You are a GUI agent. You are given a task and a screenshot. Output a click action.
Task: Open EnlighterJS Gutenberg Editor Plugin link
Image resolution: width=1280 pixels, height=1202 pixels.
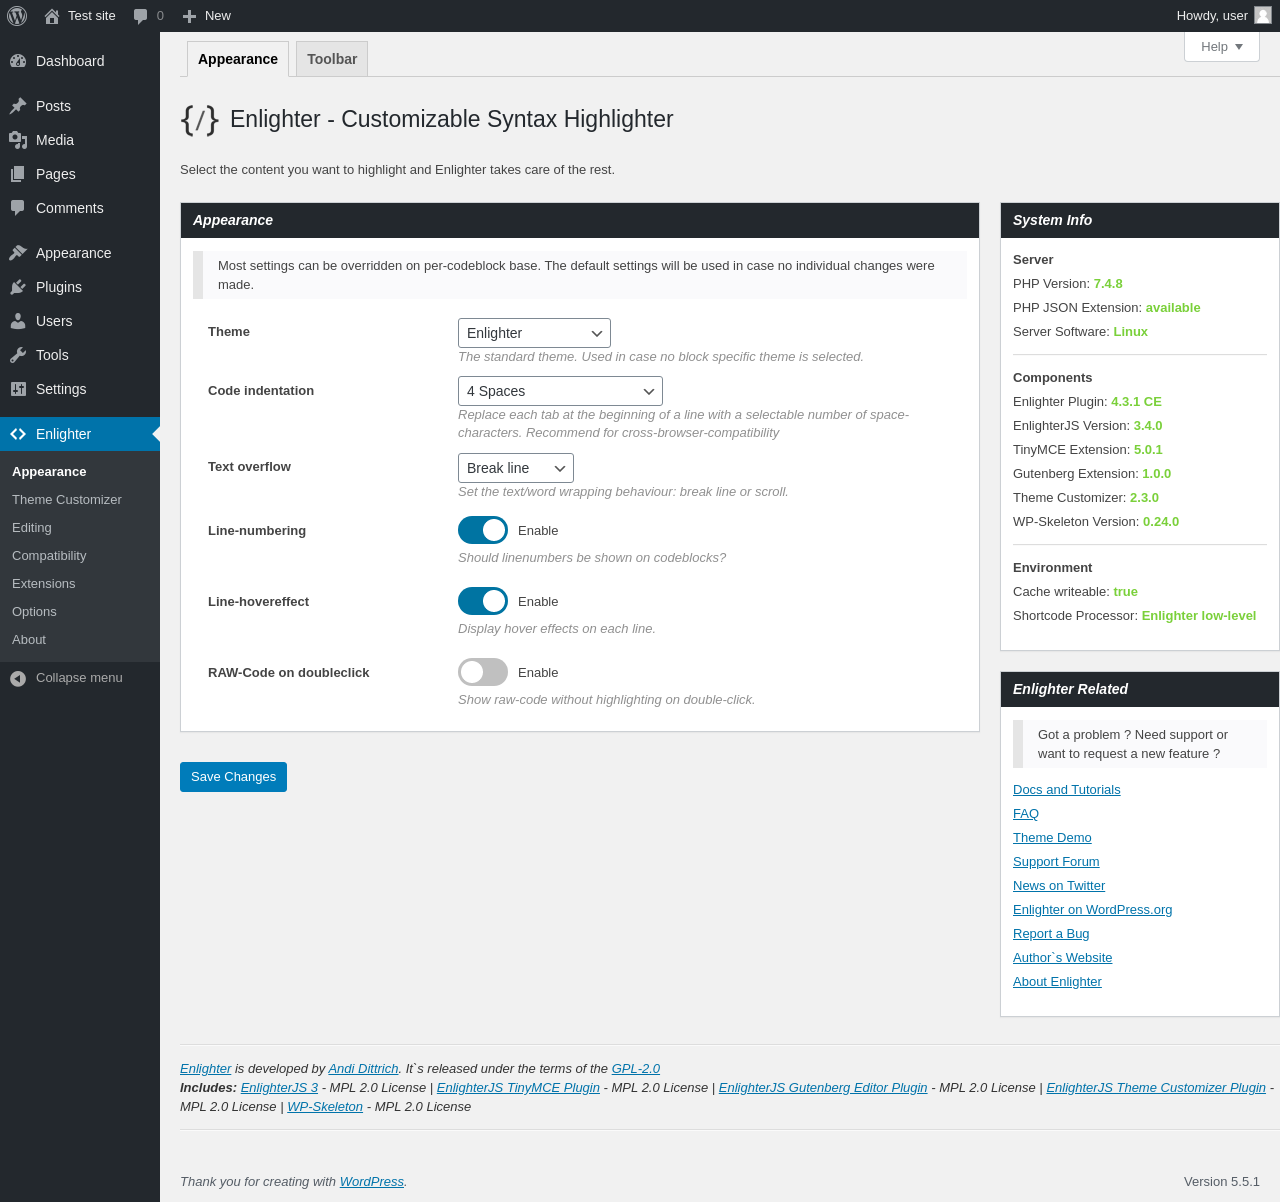tap(823, 1088)
